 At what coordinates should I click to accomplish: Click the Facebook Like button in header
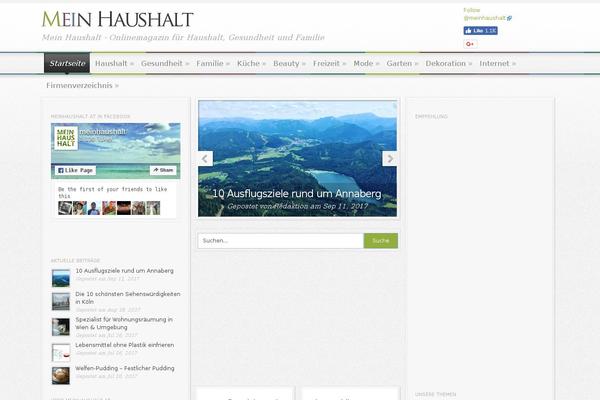tap(480, 31)
